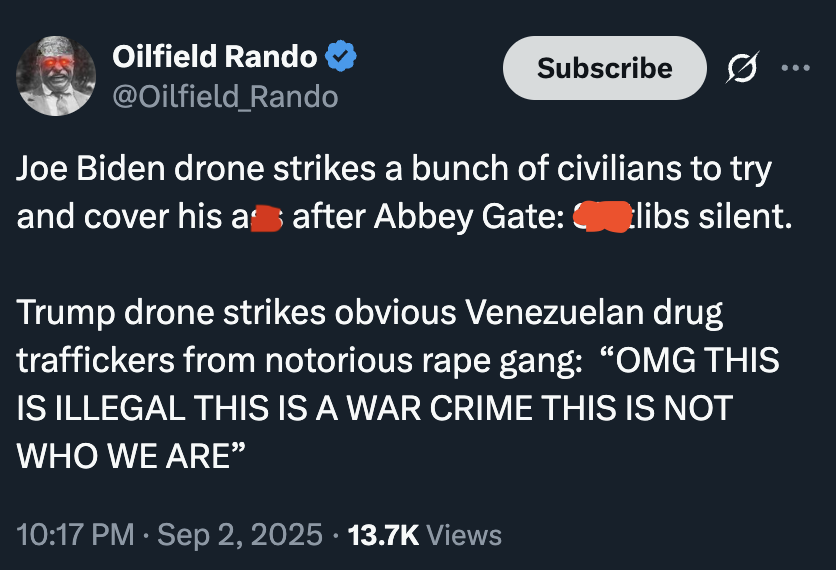This screenshot has height=570, width=836.
Task: Click the Oilfield Rando display name
Action: tap(215, 58)
